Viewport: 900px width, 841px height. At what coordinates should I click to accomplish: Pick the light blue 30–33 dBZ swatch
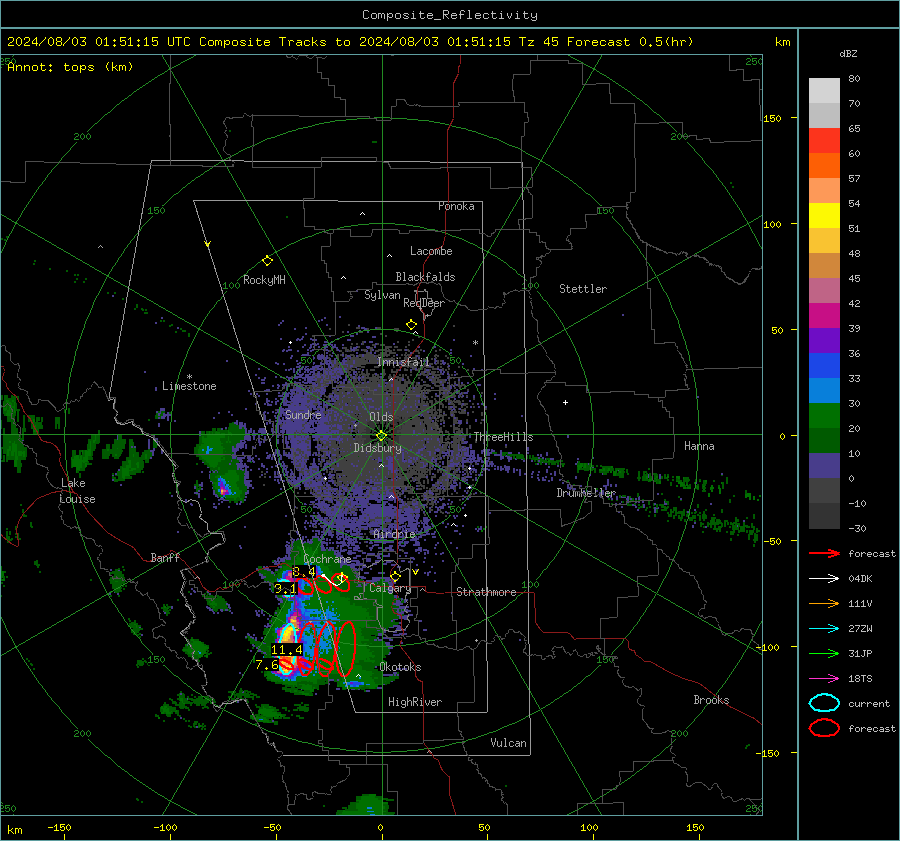point(824,391)
